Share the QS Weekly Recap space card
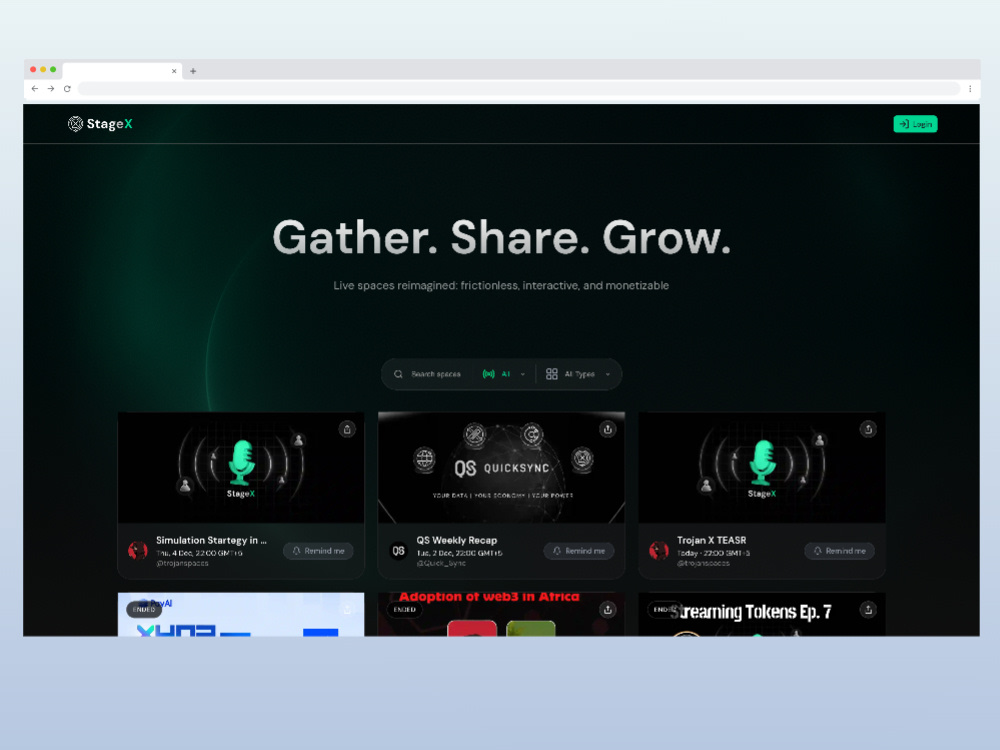Screen dimensions: 1000x750 608,429
